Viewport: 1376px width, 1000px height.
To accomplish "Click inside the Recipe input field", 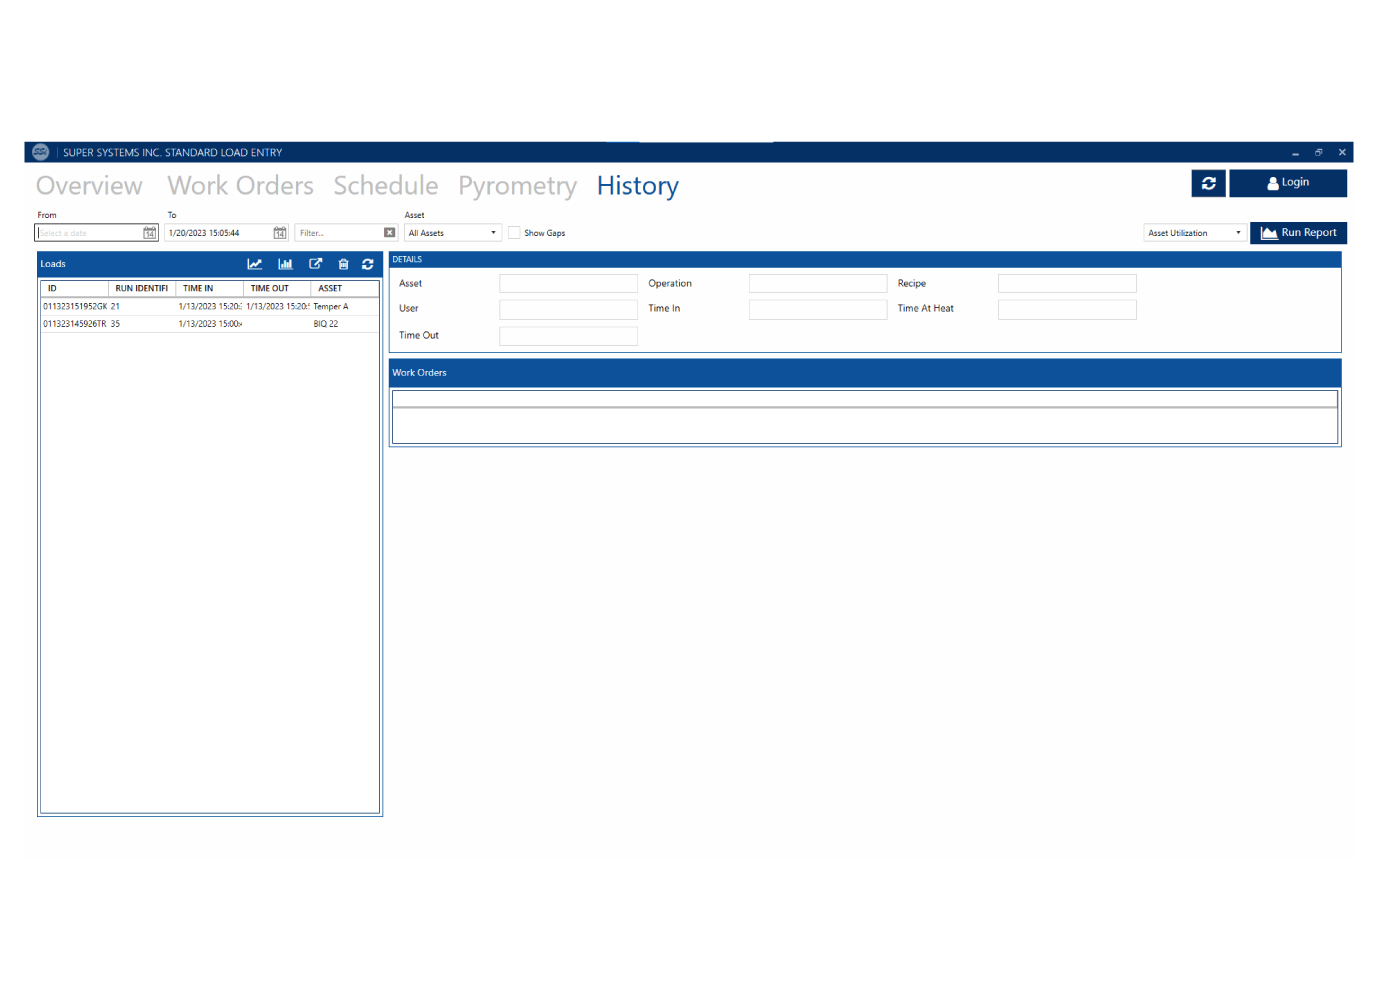I will coord(1066,283).
